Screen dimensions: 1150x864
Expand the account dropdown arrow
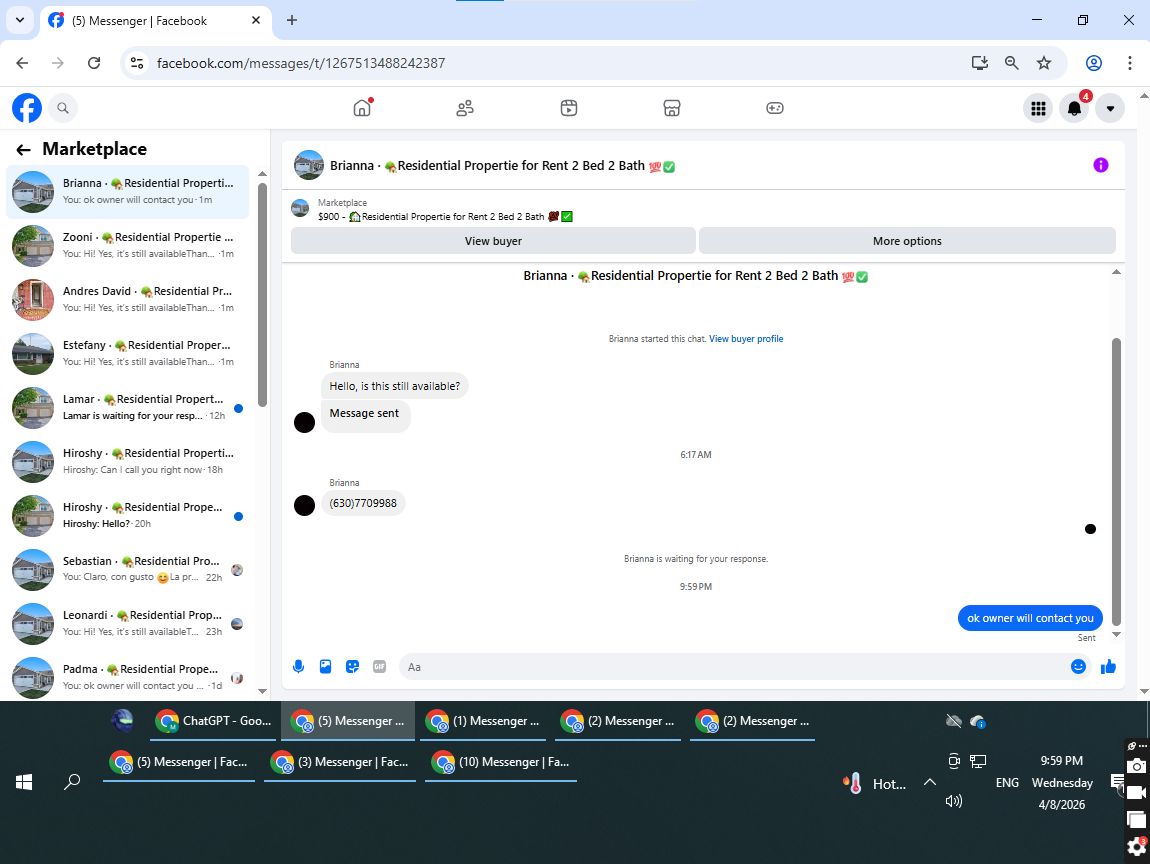1110,109
